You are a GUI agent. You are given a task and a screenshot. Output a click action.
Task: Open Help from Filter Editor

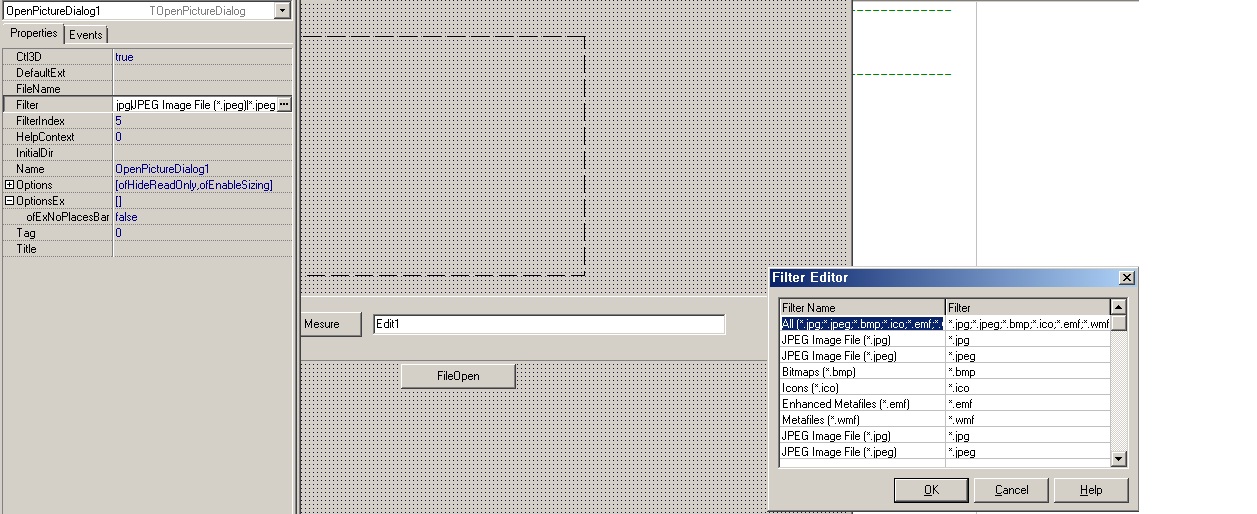1091,490
